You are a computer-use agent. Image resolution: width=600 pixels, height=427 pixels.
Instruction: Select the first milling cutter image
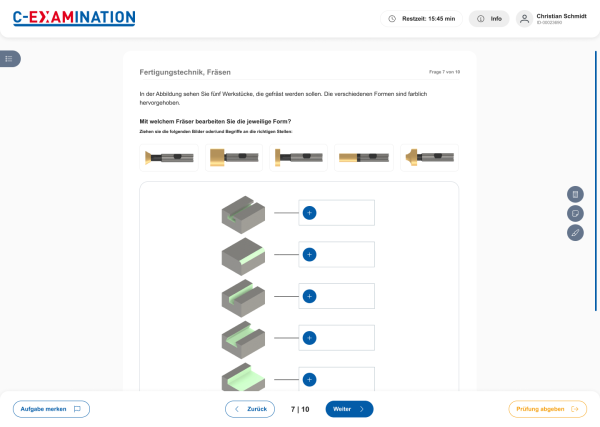[x=169, y=157]
